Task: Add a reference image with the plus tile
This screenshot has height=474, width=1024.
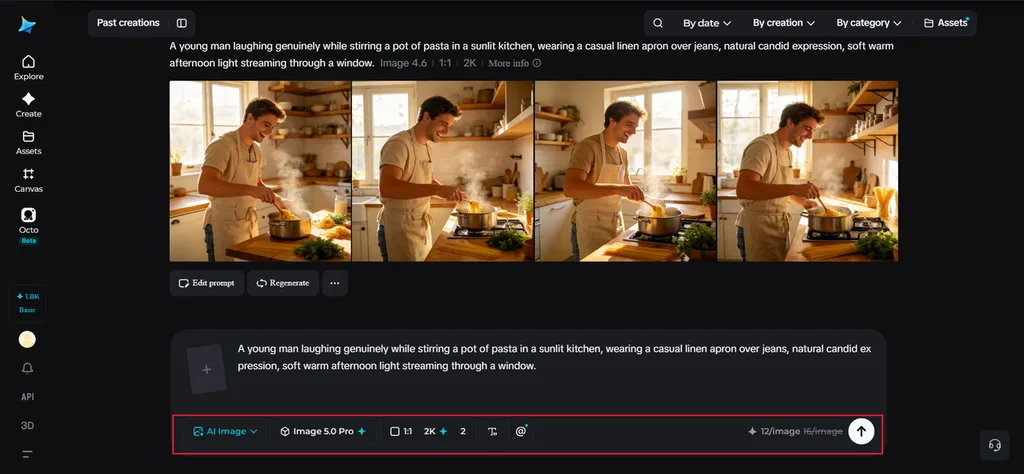Action: point(206,370)
